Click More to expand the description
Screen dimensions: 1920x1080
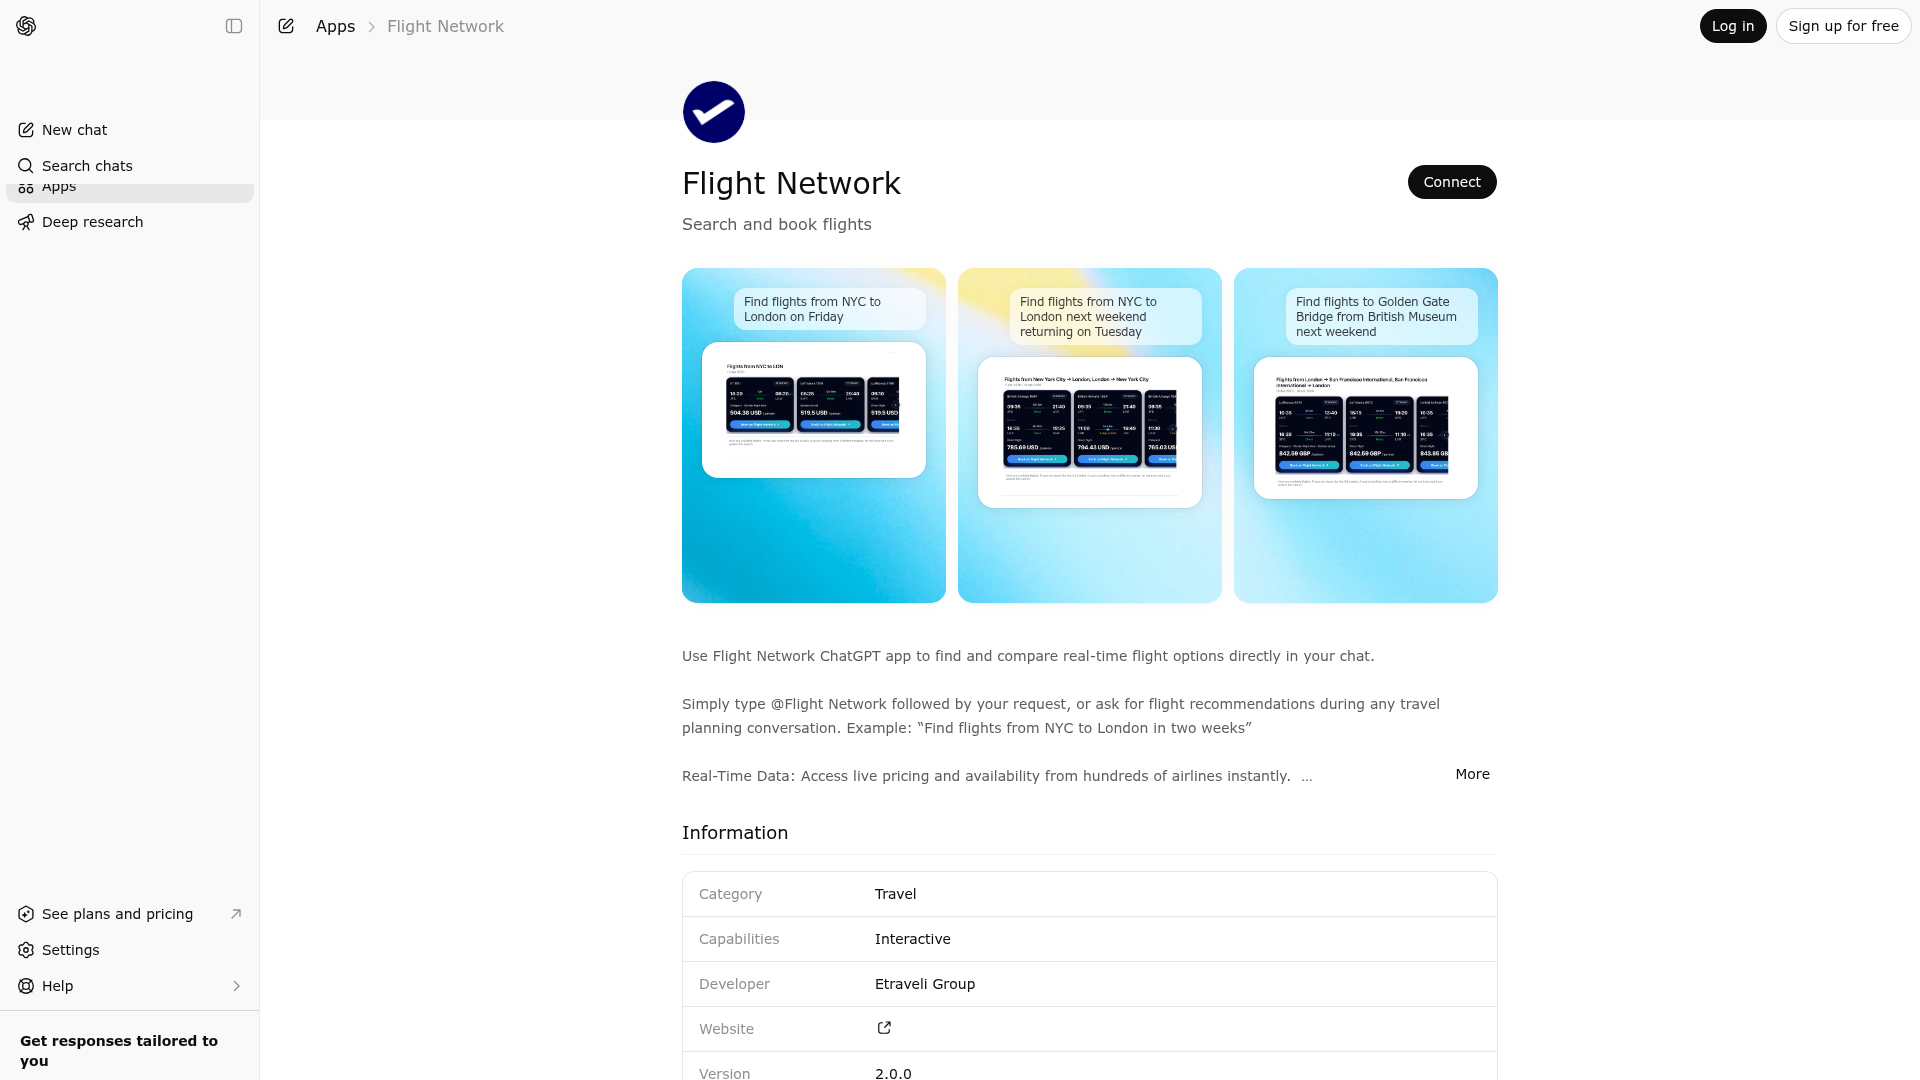1471,774
